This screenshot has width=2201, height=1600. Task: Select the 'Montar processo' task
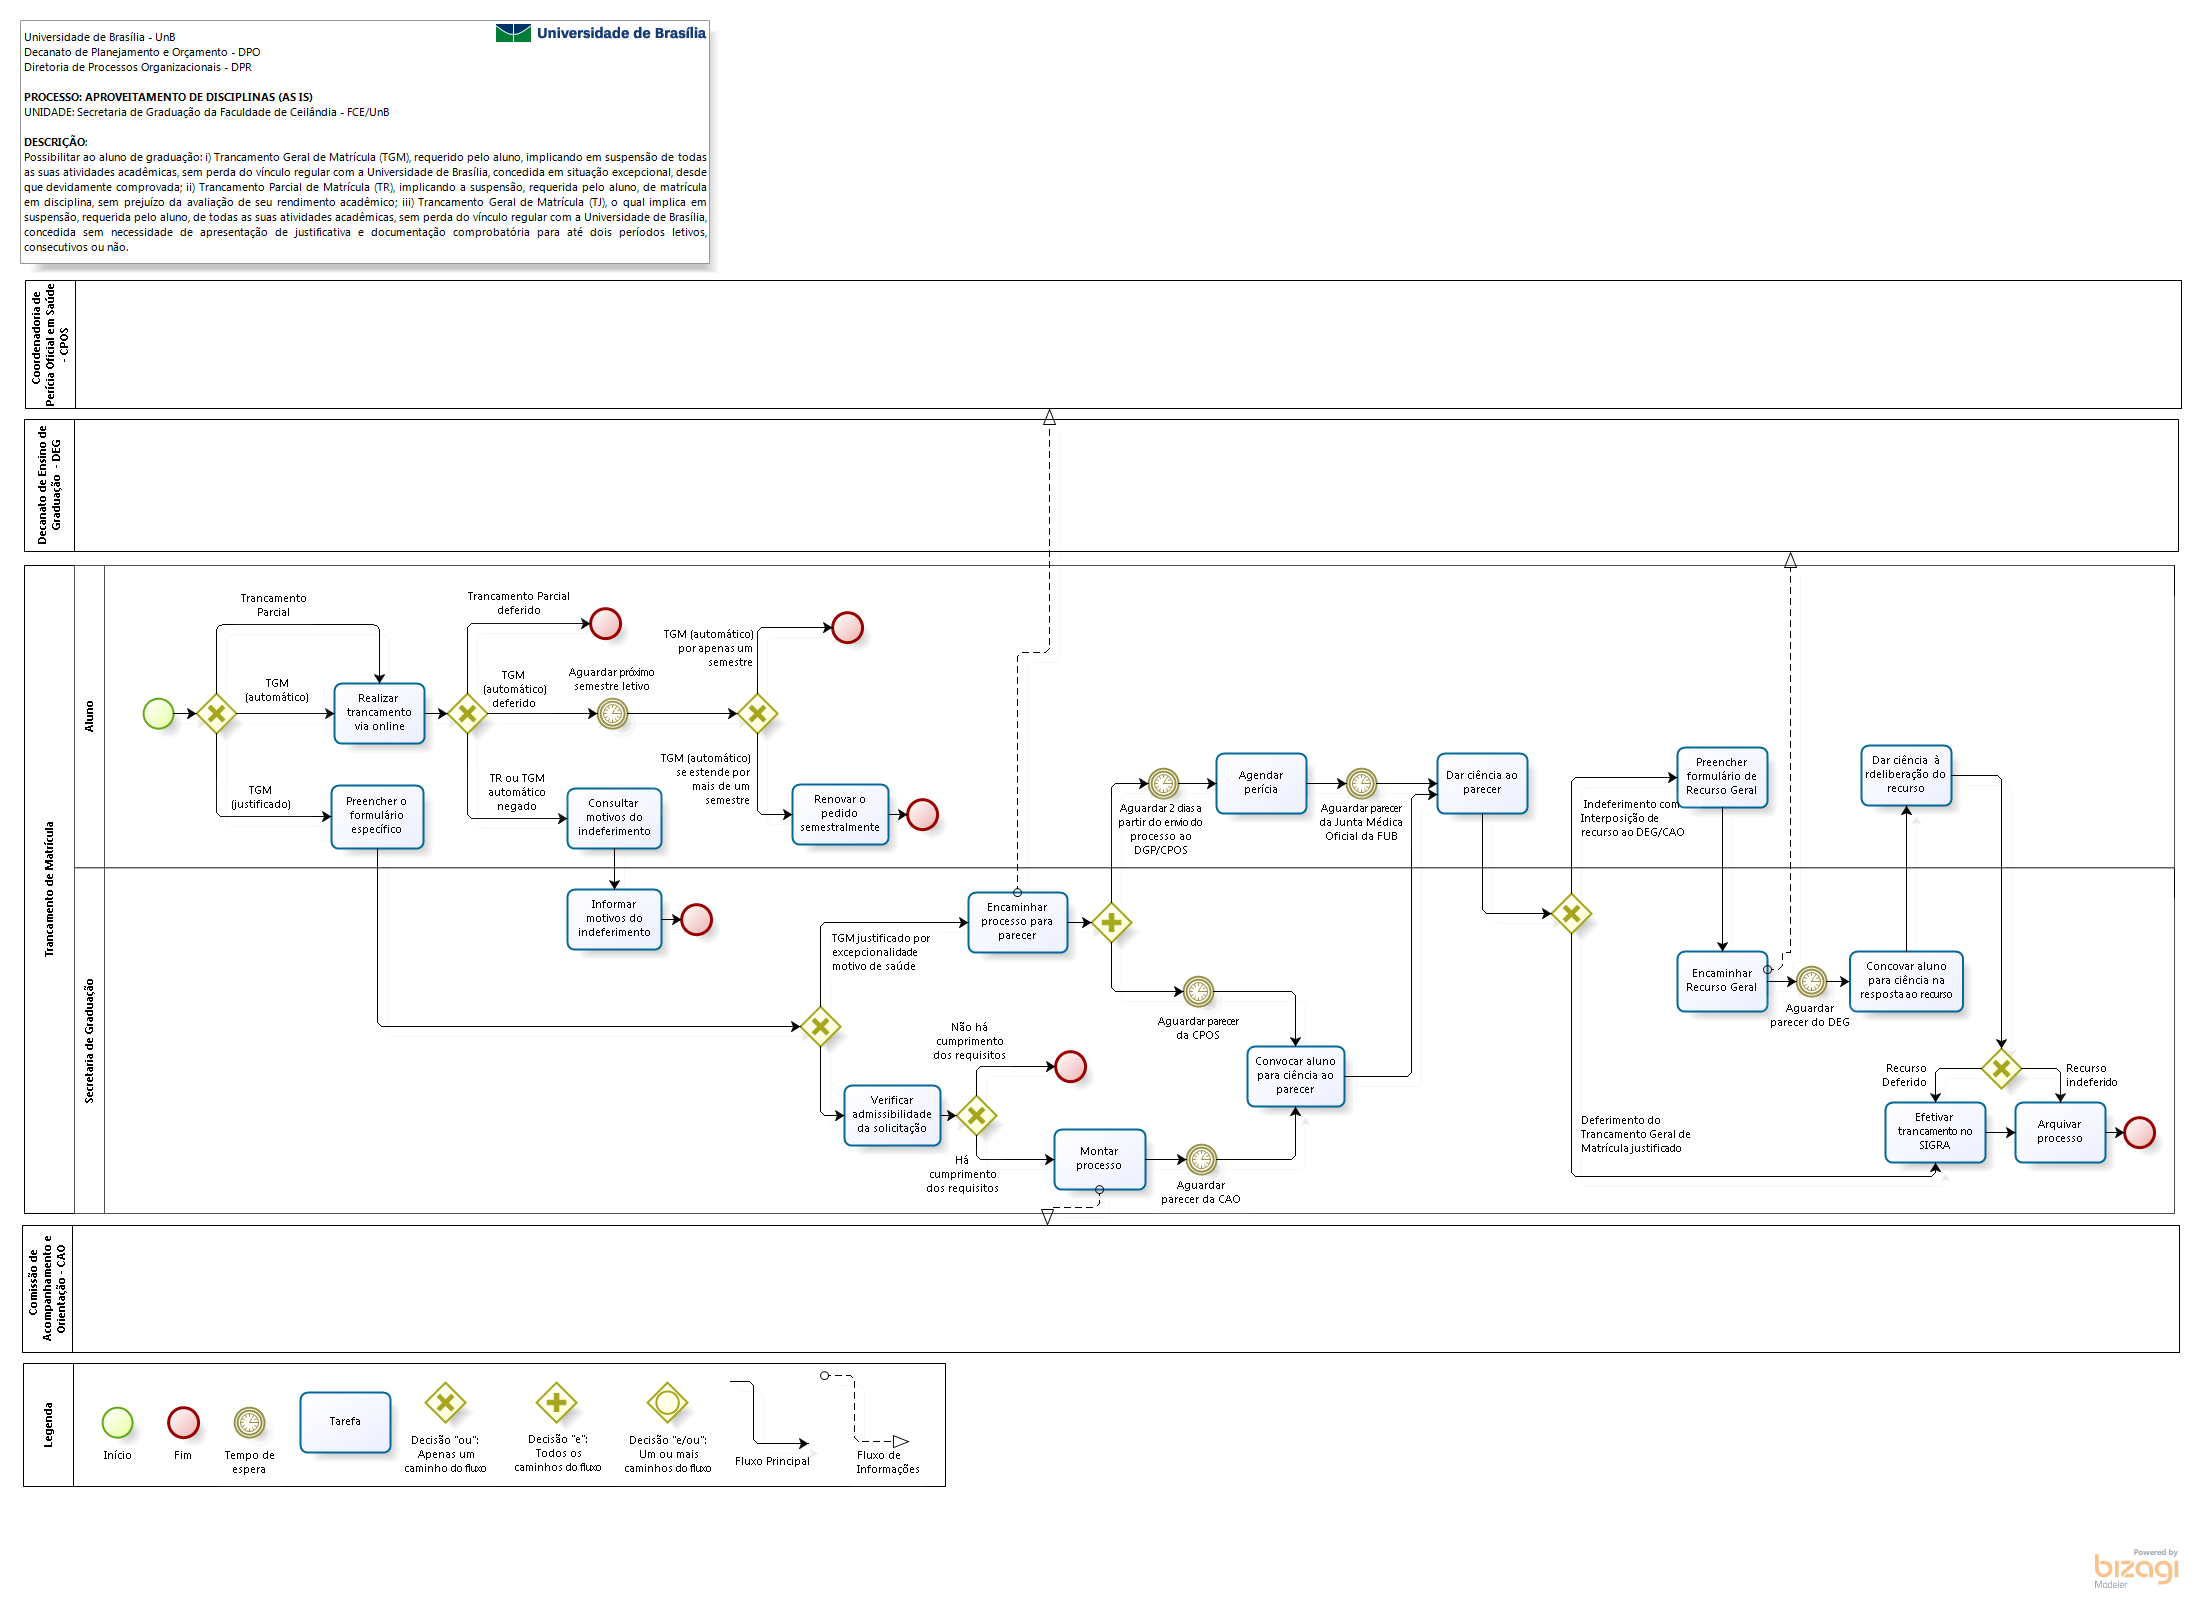pyautogui.click(x=1099, y=1159)
